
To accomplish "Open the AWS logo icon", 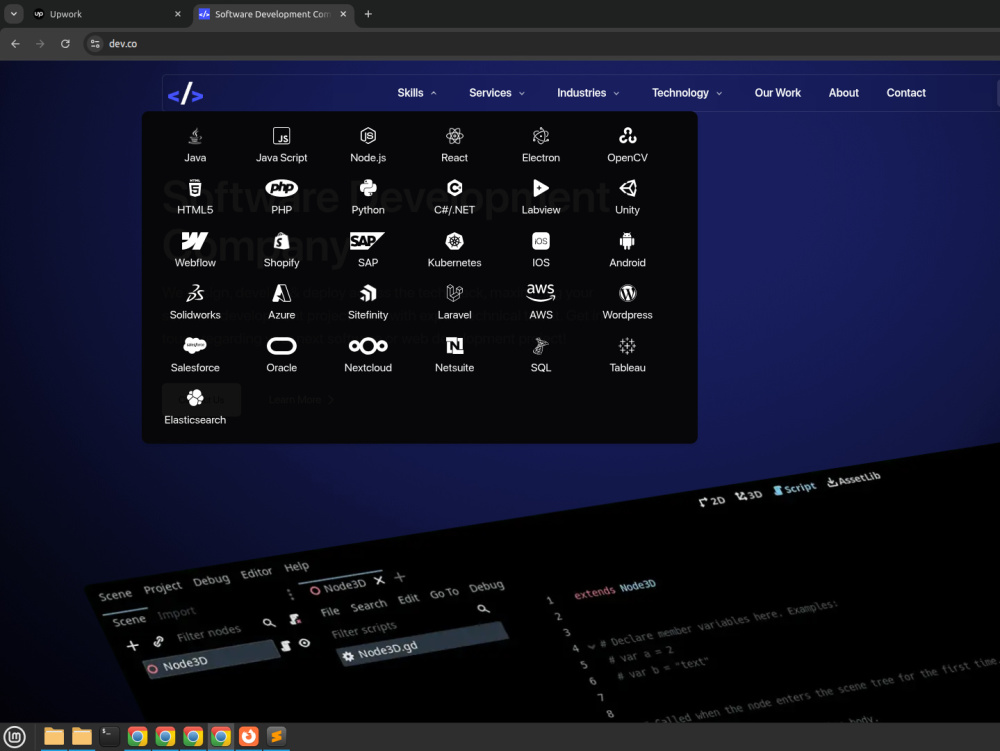I will (541, 293).
